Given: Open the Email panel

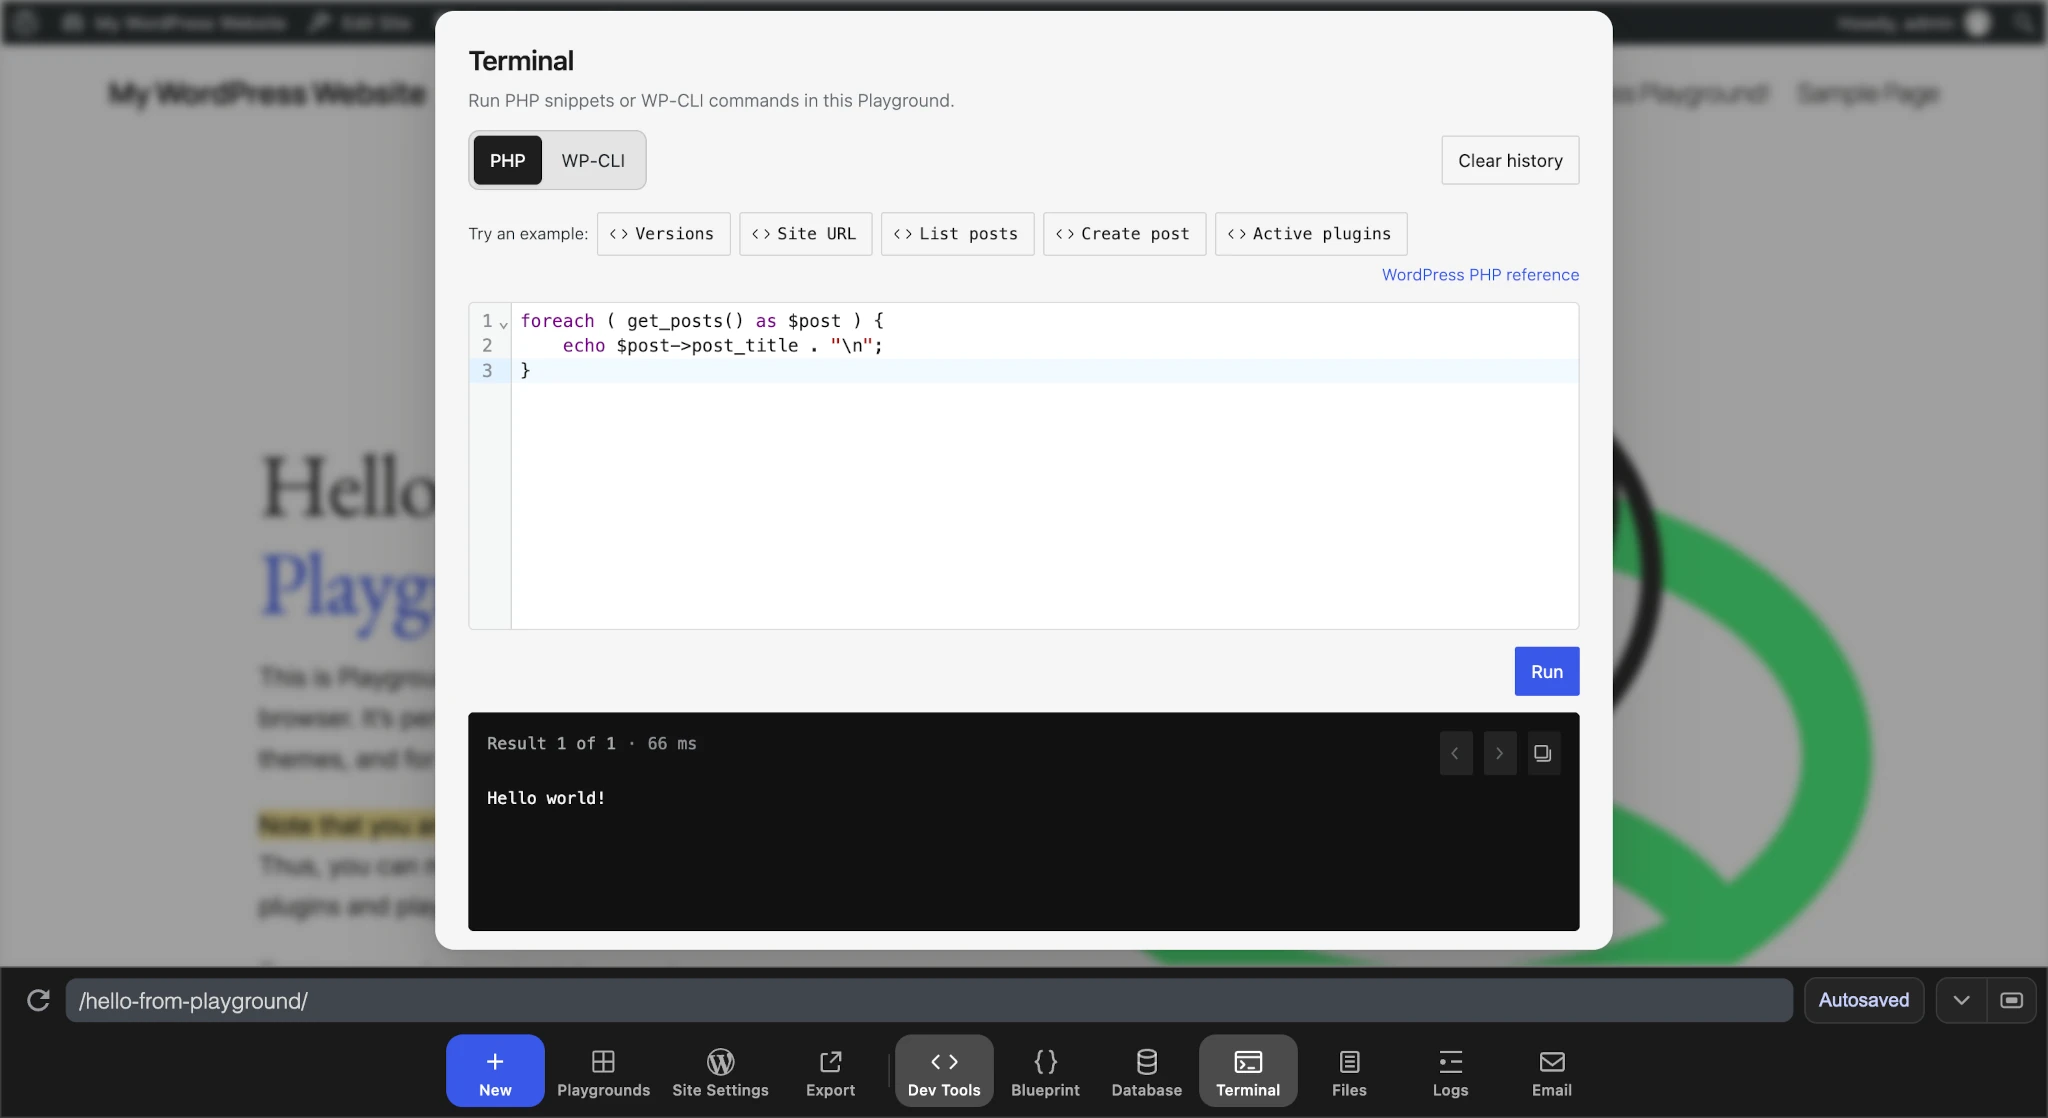Looking at the screenshot, I should 1552,1070.
